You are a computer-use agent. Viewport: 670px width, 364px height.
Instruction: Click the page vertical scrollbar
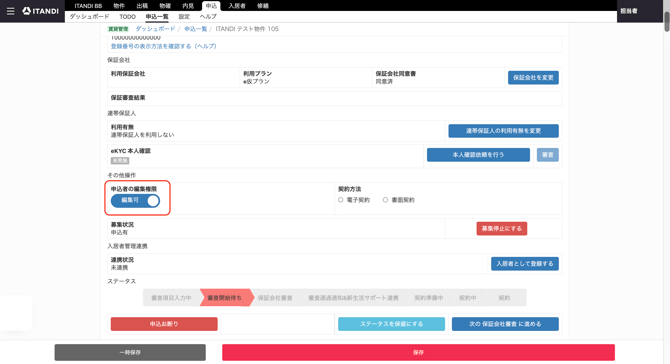tap(667, 21)
